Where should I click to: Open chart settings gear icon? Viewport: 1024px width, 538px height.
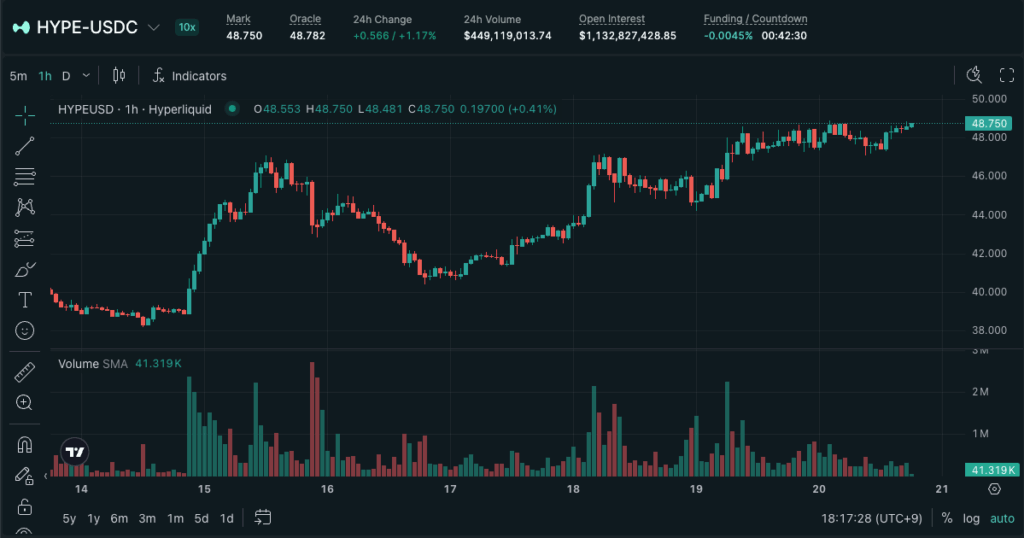994,489
